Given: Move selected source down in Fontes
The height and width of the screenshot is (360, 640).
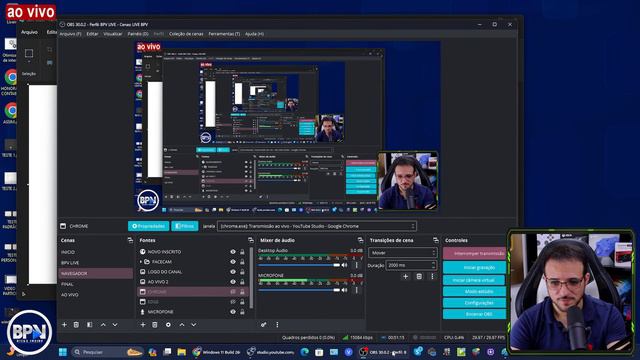Looking at the screenshot, I should (193, 325).
